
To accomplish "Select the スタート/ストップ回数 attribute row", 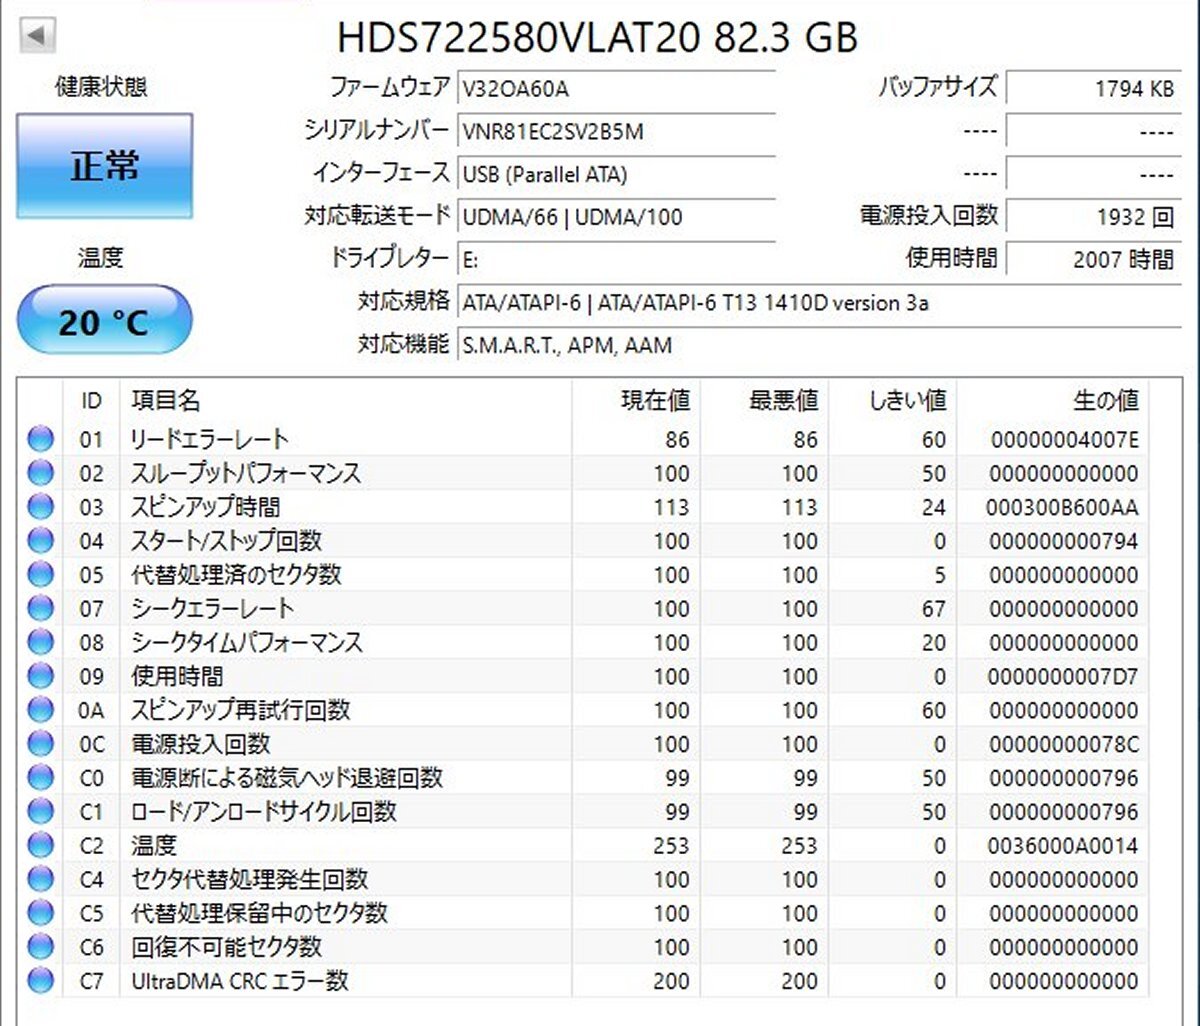I will (x=584, y=541).
